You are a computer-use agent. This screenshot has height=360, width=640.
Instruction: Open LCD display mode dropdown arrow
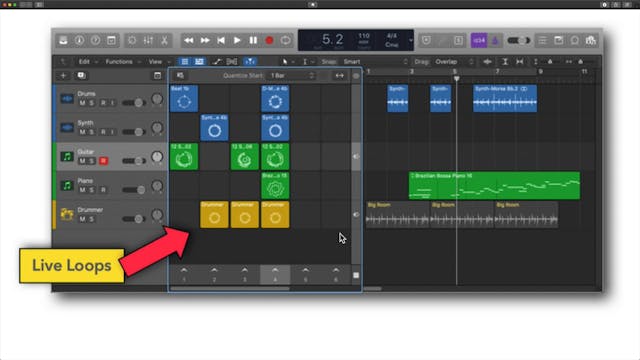[410, 40]
